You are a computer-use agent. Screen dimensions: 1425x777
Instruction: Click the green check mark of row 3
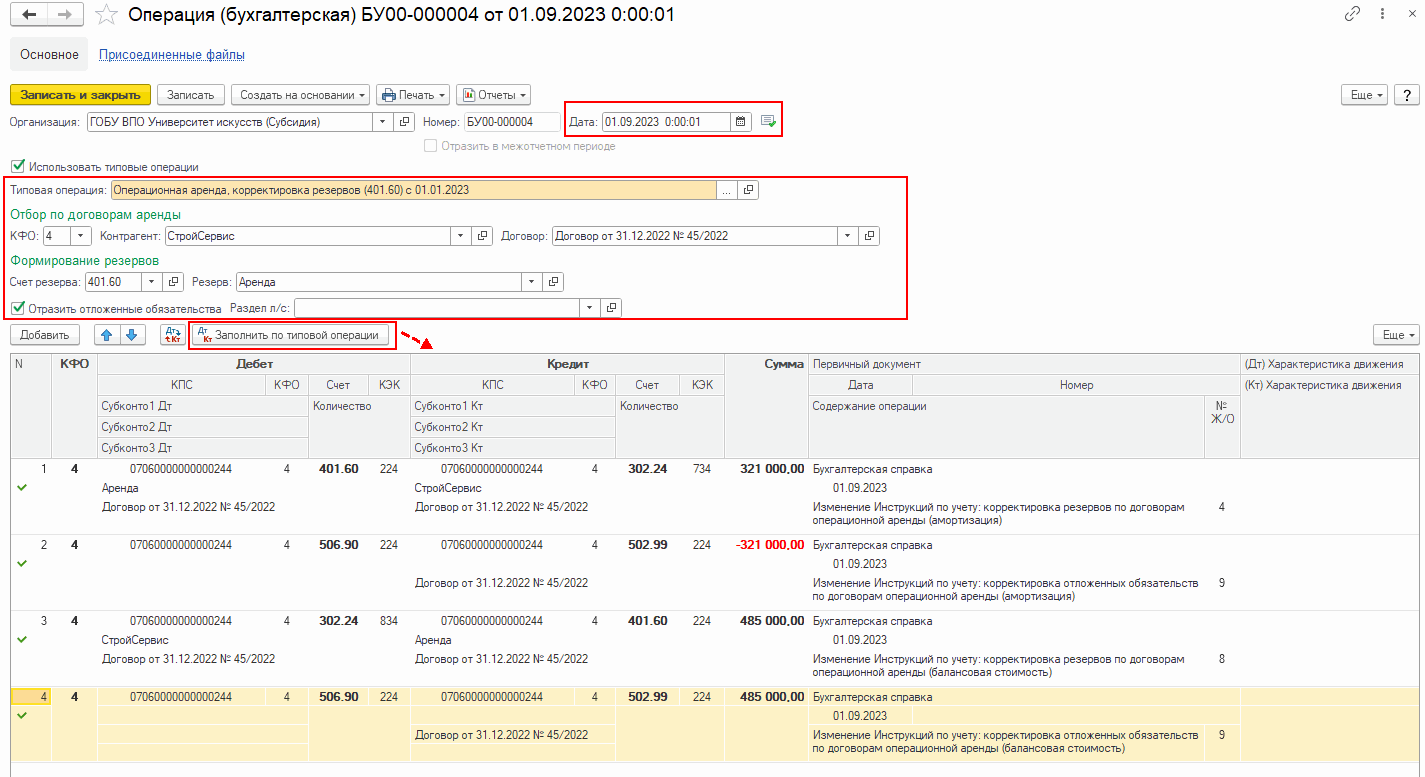point(22,640)
